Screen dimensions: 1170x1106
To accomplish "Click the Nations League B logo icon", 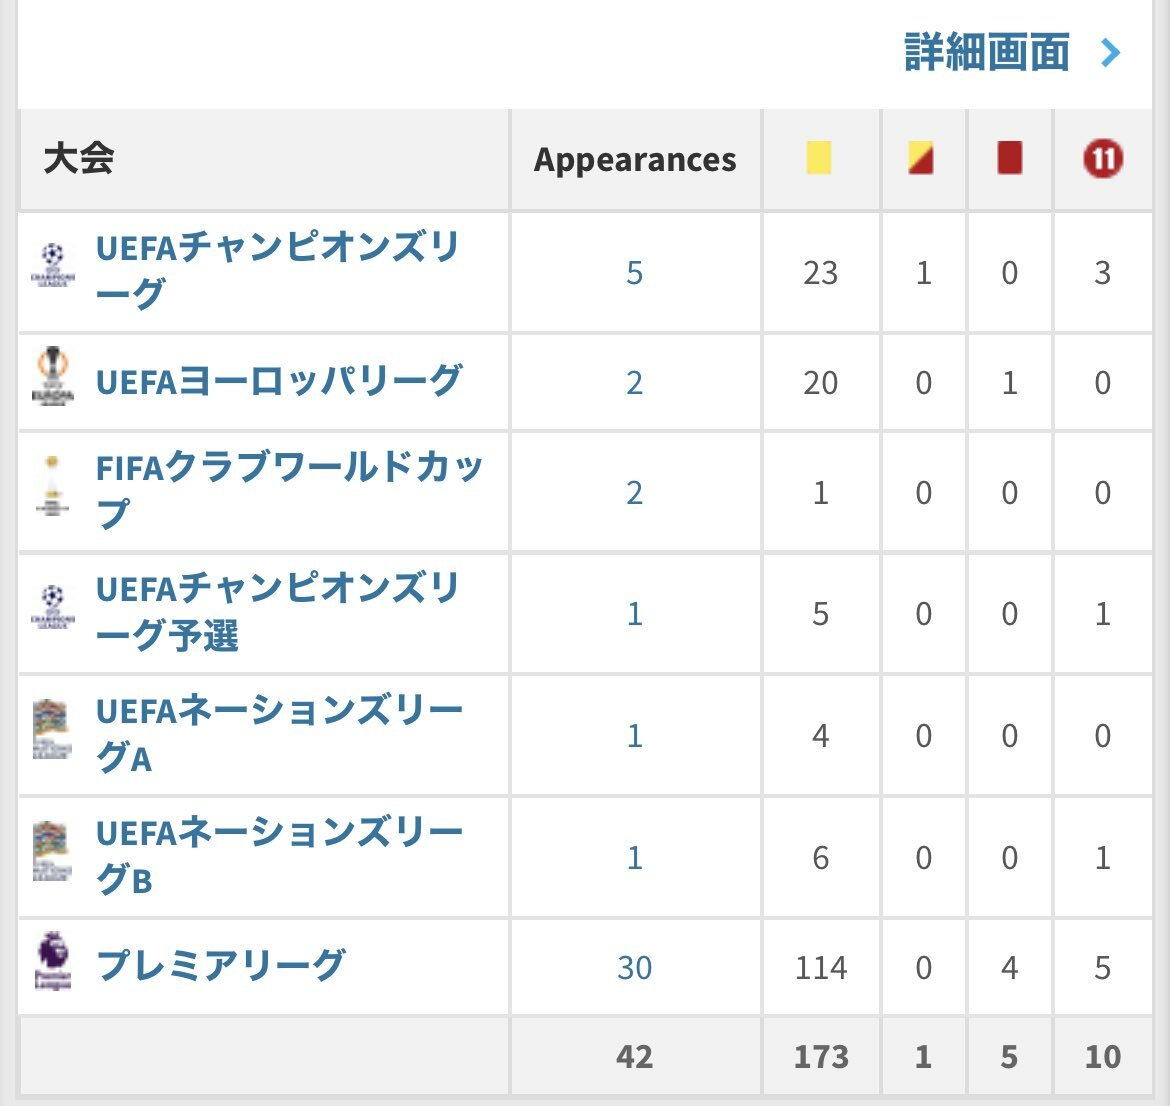I will click(51, 851).
